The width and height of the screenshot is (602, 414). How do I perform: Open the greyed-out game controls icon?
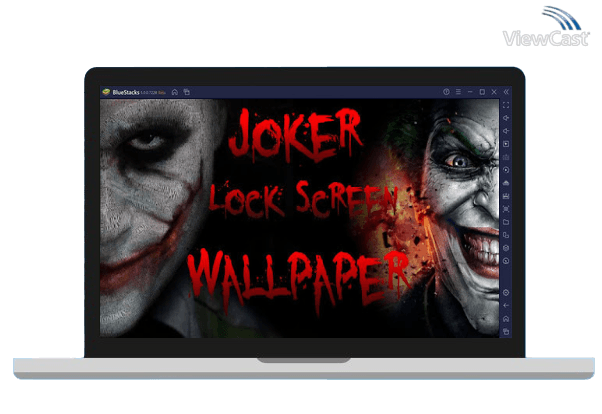pyautogui.click(x=506, y=157)
